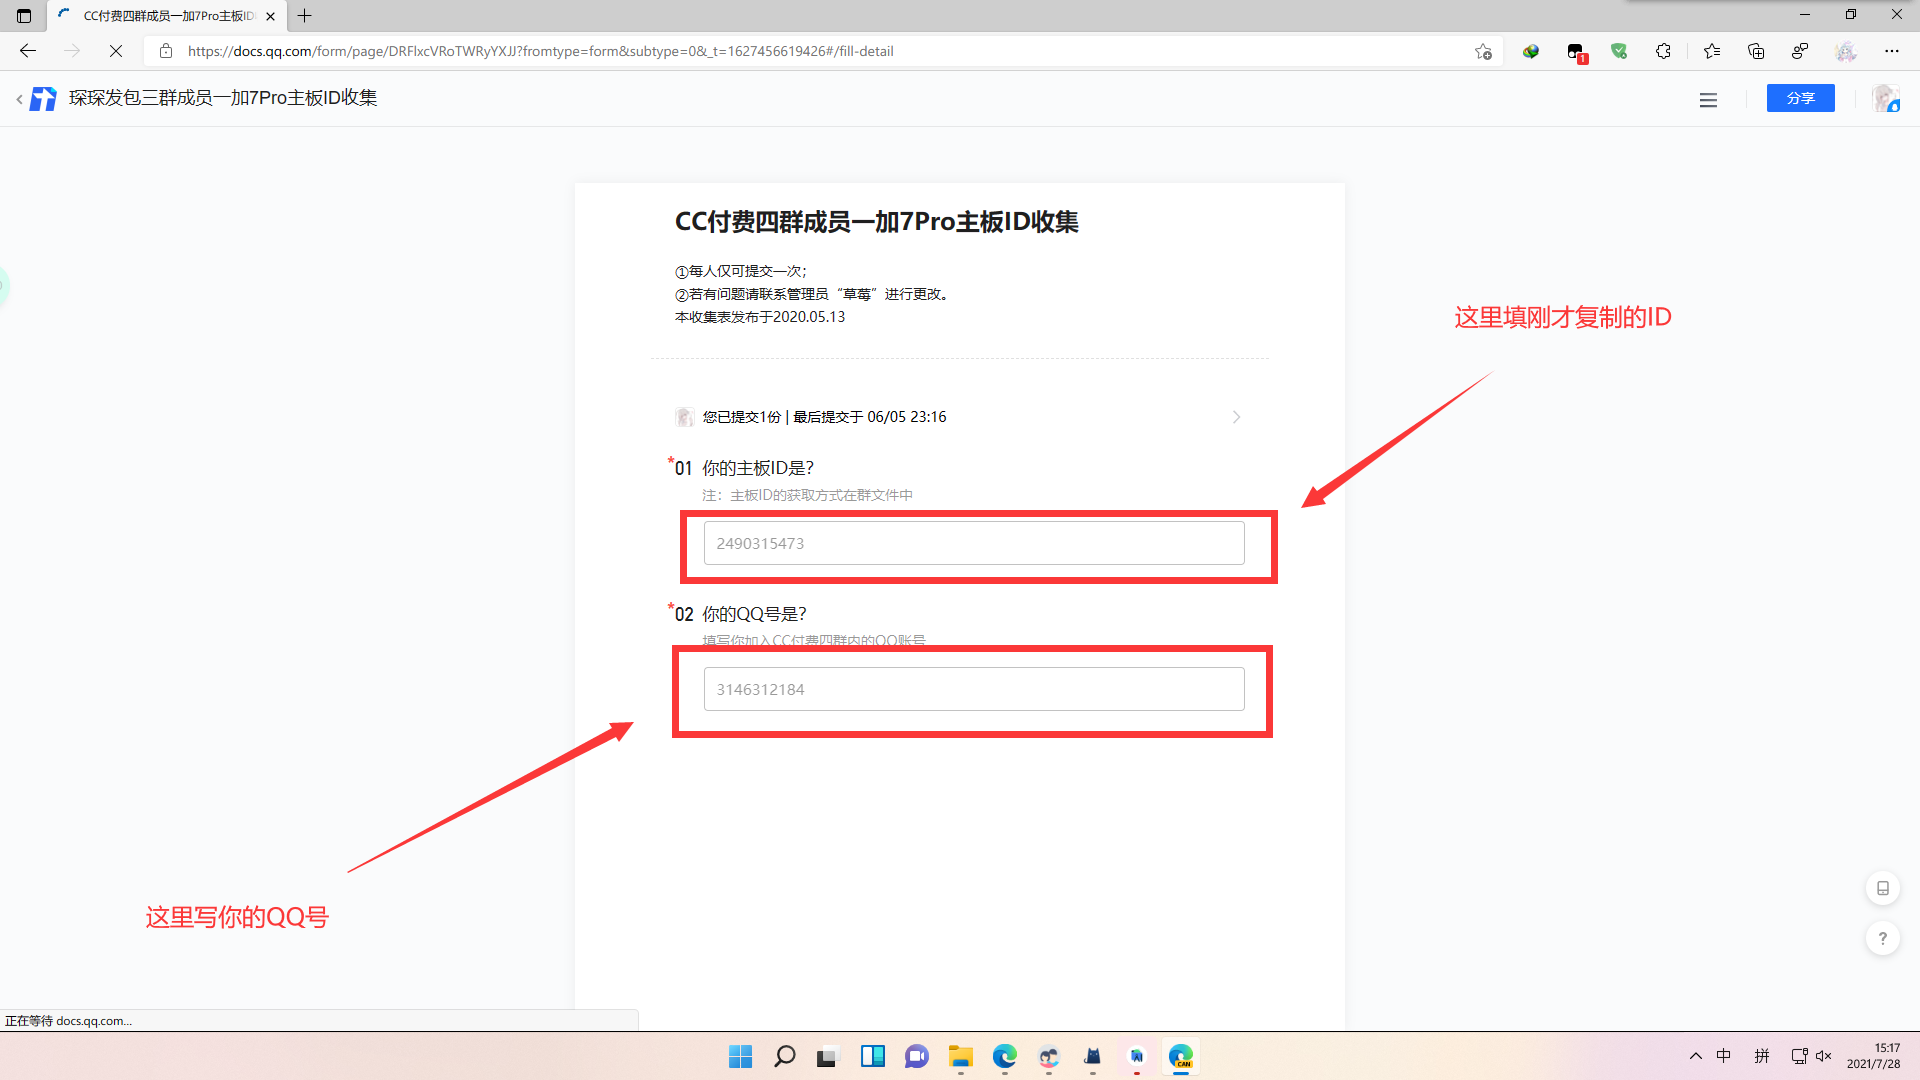Open the Windows Start menu
Viewport: 1920px width, 1080px height.
pos(740,1056)
